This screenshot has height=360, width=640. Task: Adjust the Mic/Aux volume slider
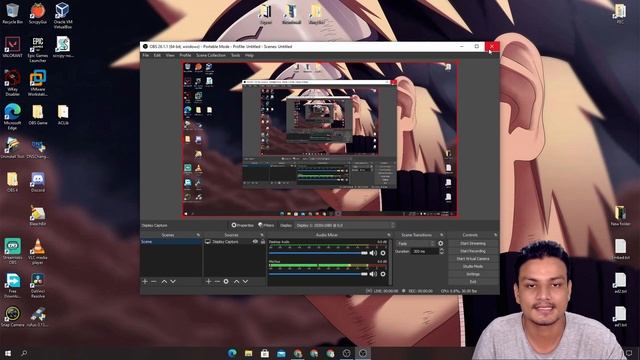point(318,274)
